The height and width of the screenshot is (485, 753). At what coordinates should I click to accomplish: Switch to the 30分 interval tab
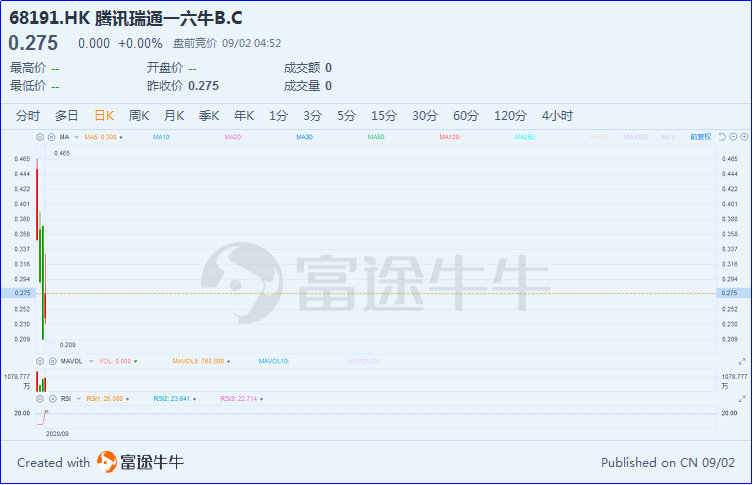pyautogui.click(x=425, y=116)
